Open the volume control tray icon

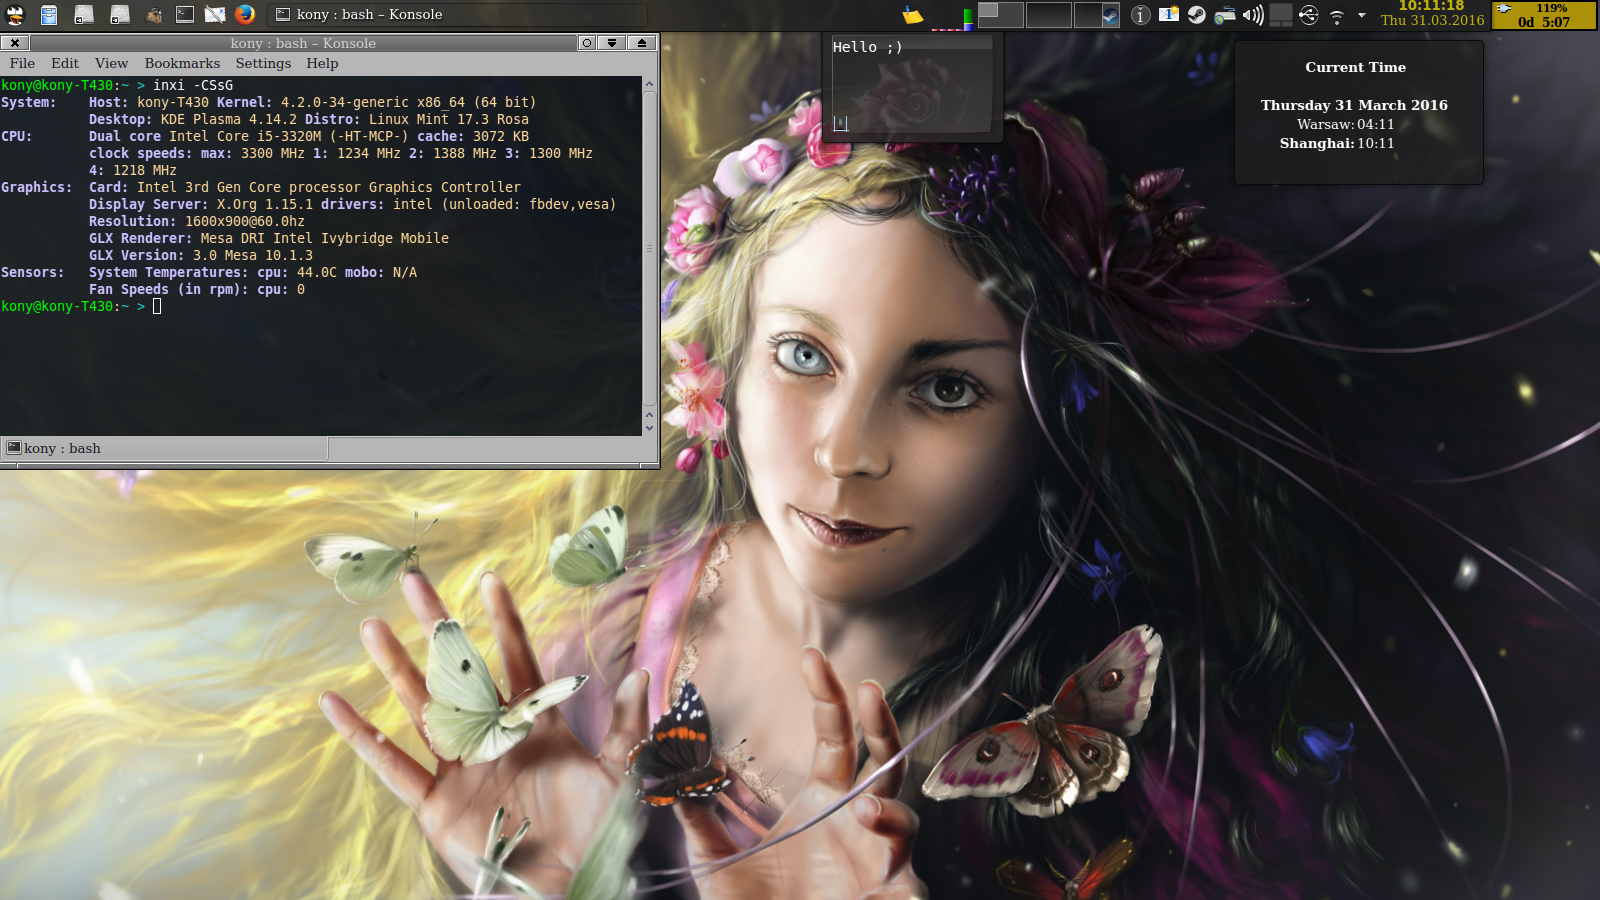pyautogui.click(x=1252, y=15)
